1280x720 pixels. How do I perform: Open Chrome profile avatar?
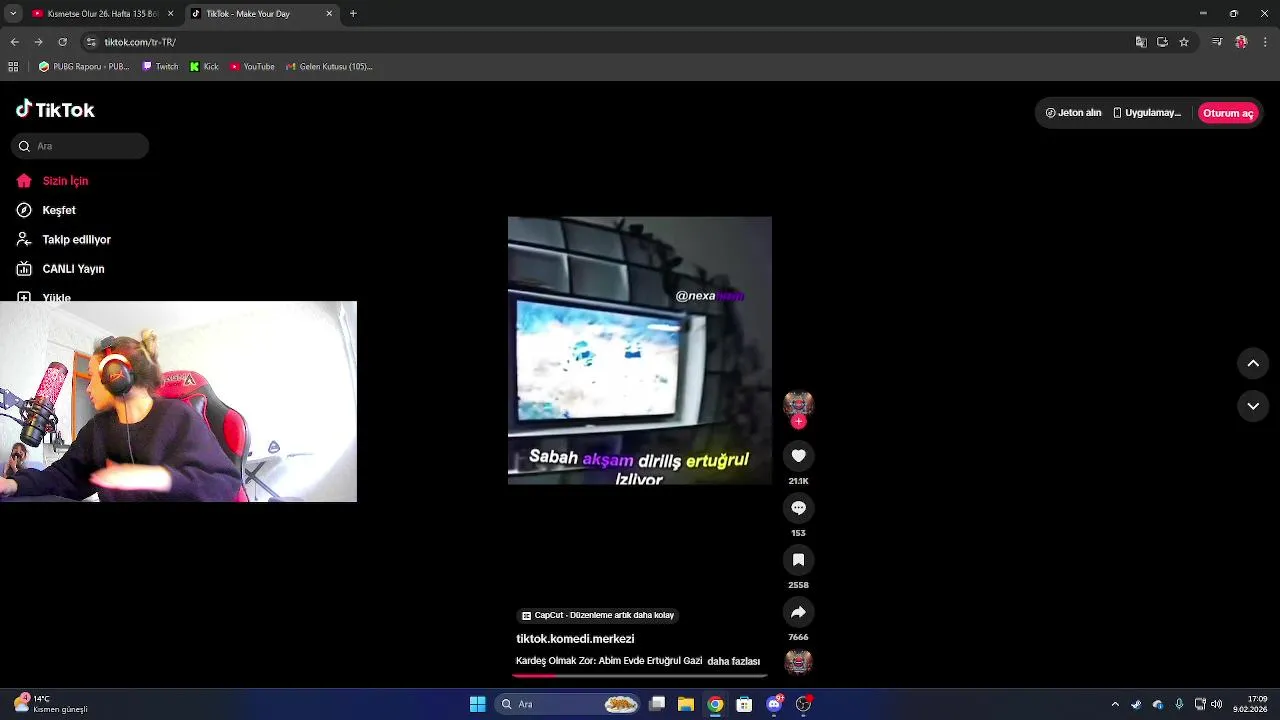tap(1241, 42)
